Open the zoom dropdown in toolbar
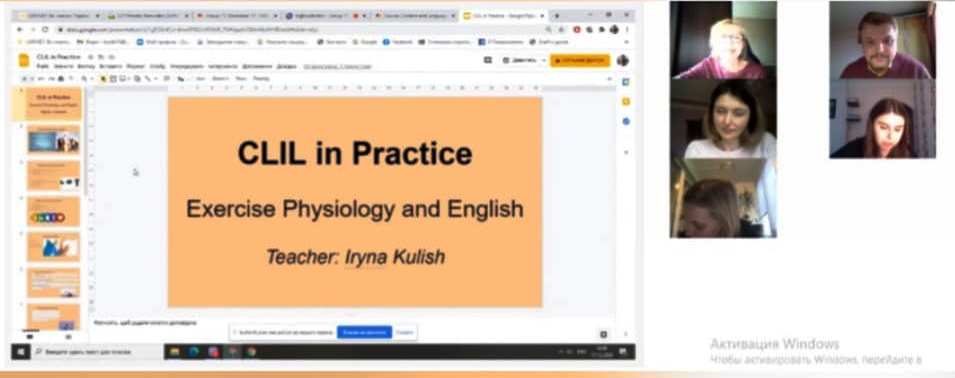The height and width of the screenshot is (378, 955). point(86,79)
